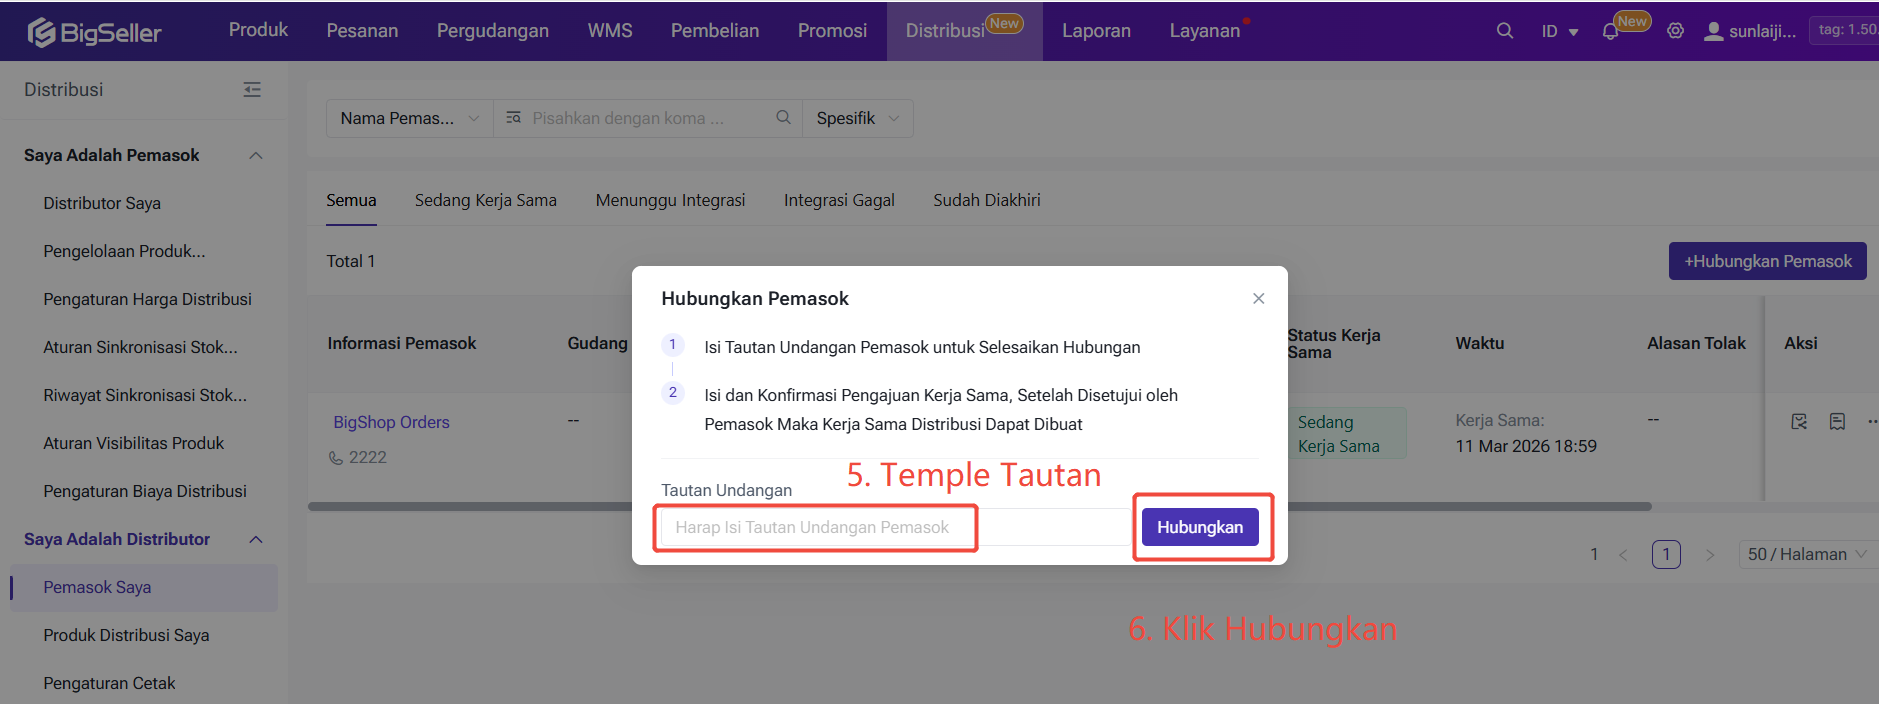Switch to the Sudah Diakhiri tab
The image size is (1879, 704).
click(987, 200)
